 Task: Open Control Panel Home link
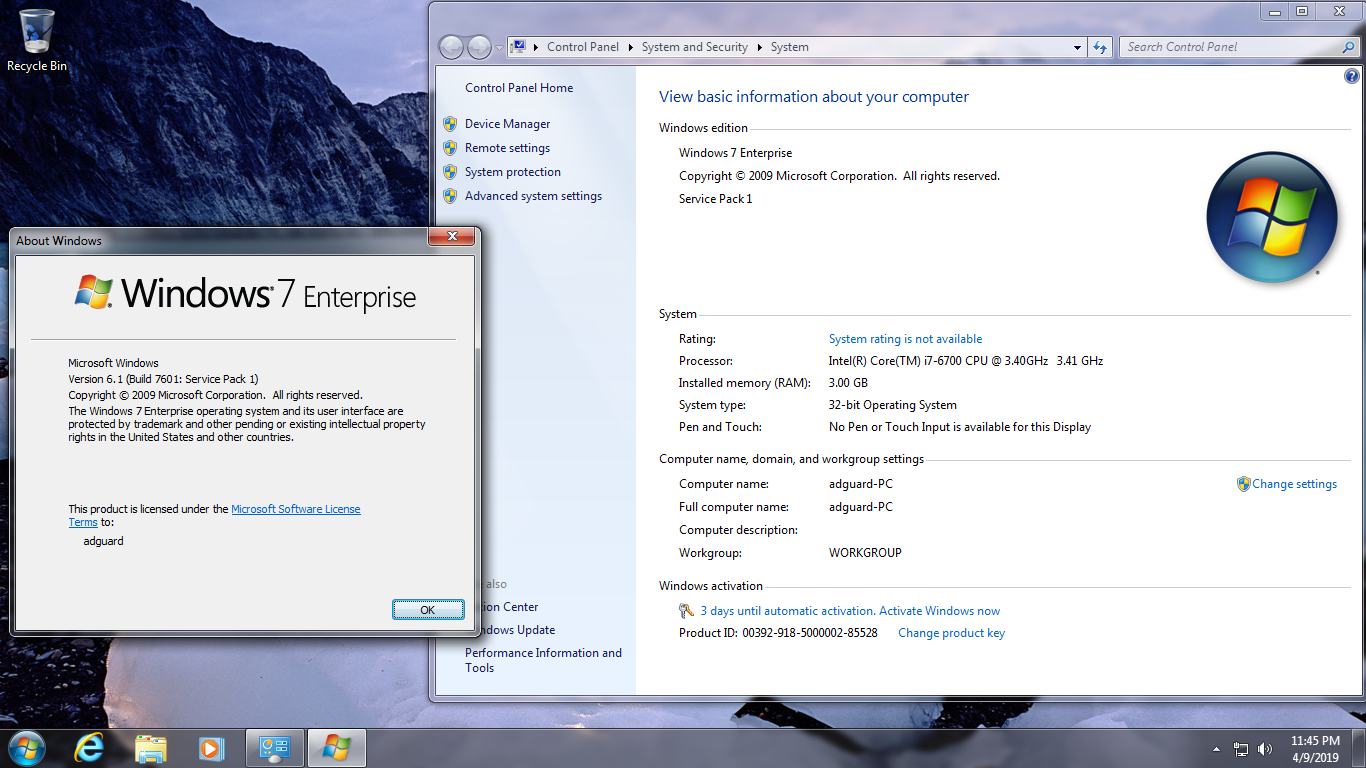click(x=519, y=88)
